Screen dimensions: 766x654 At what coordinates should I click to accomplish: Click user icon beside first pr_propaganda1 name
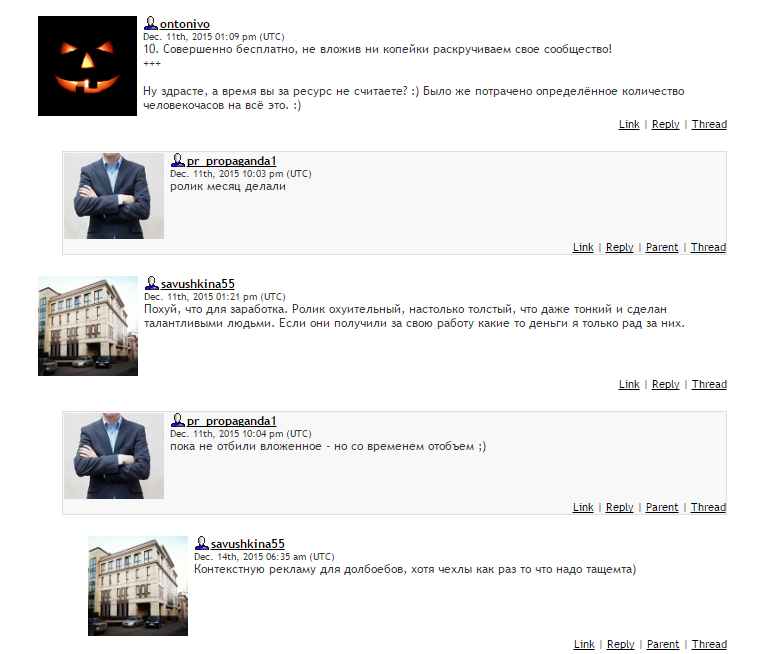tap(177, 160)
